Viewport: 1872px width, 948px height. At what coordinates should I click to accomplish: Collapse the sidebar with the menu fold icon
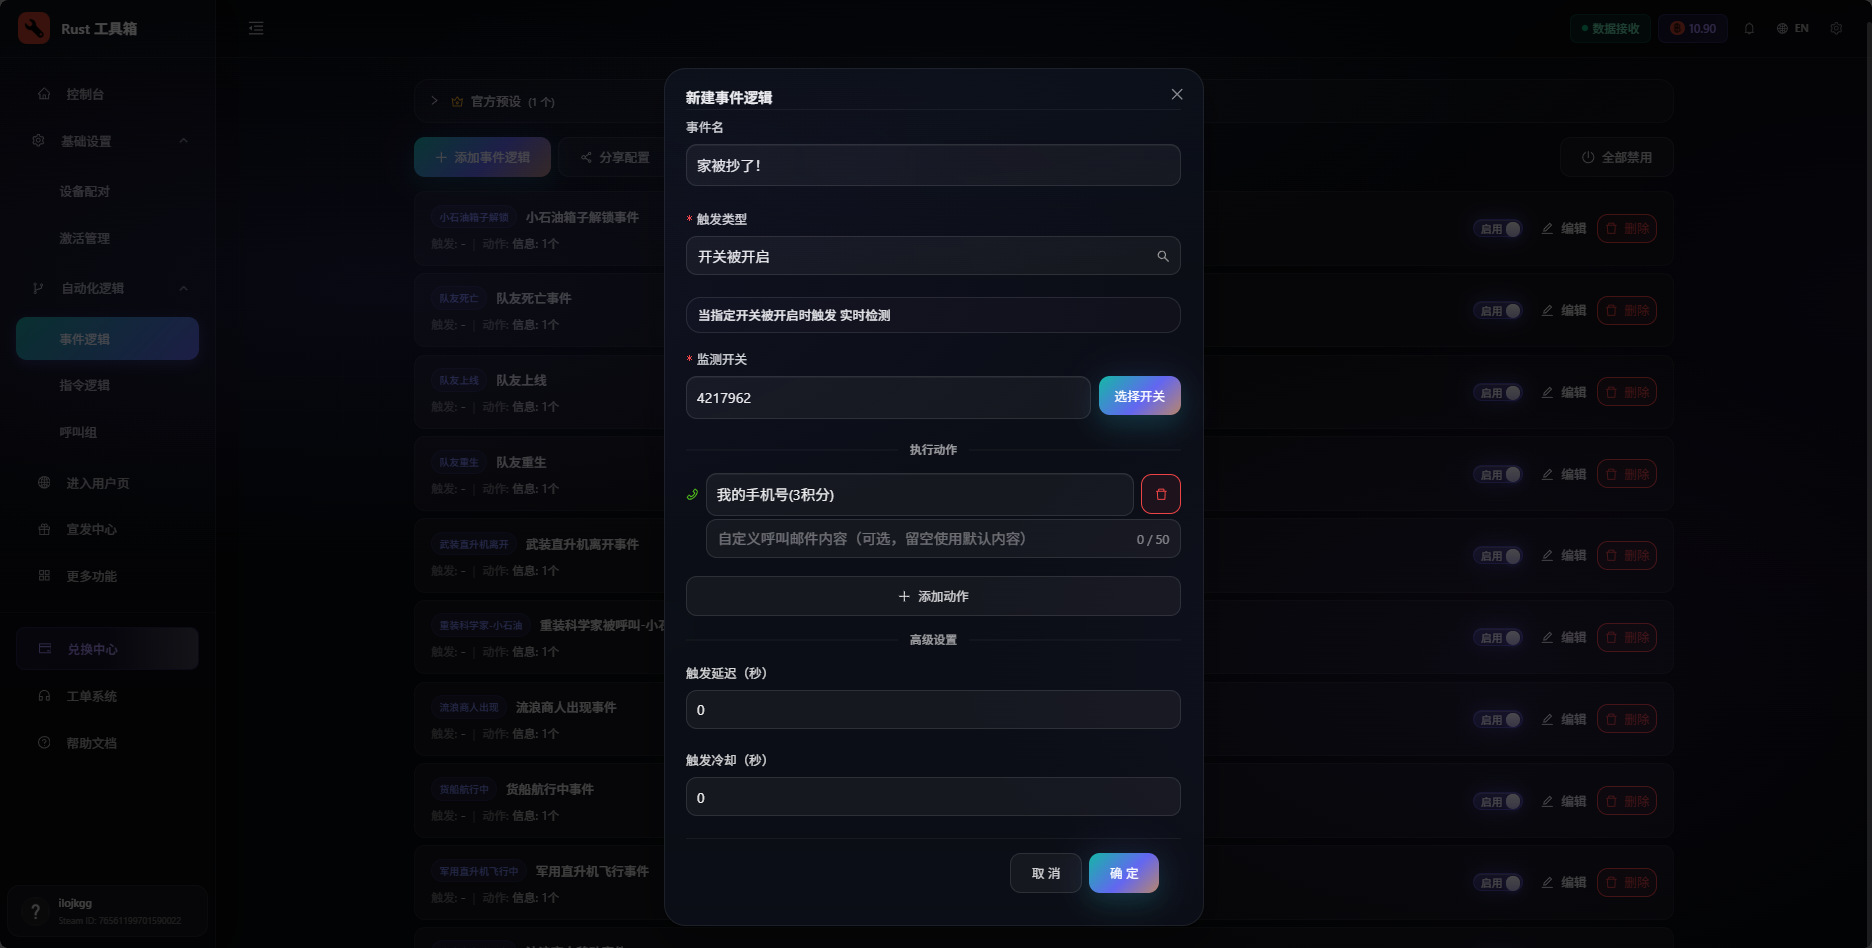pyautogui.click(x=256, y=28)
